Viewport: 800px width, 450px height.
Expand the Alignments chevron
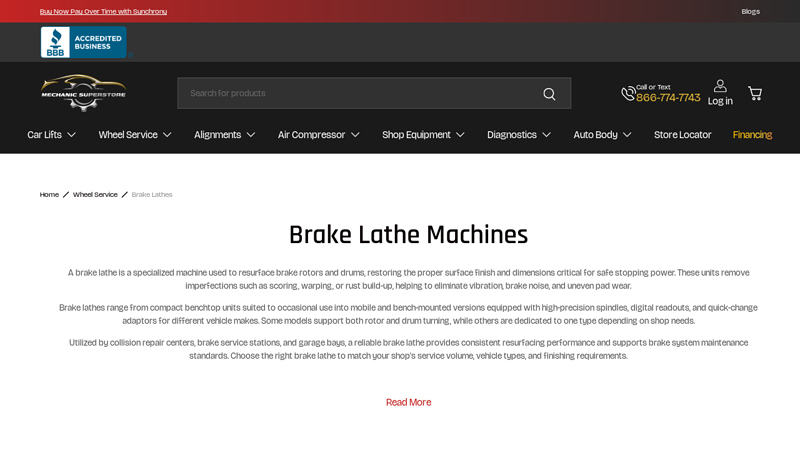pyautogui.click(x=251, y=135)
